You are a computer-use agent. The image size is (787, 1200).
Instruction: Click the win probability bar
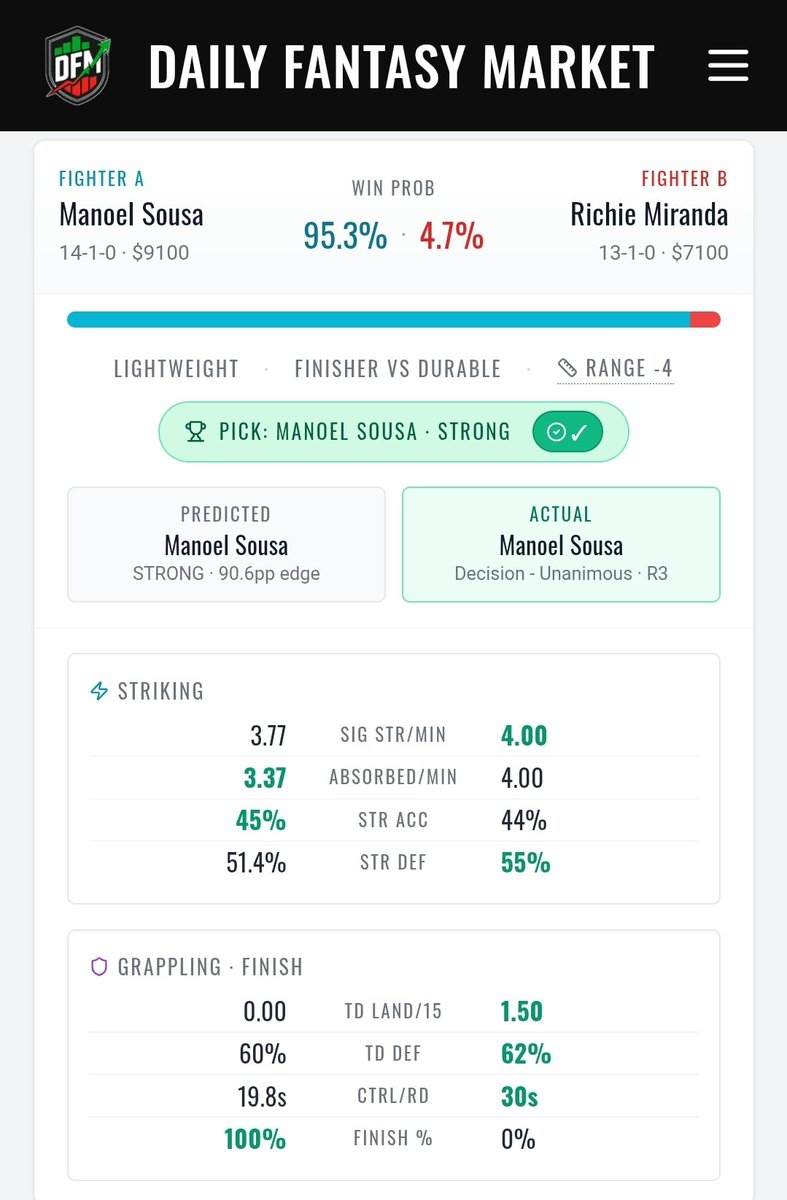393,320
